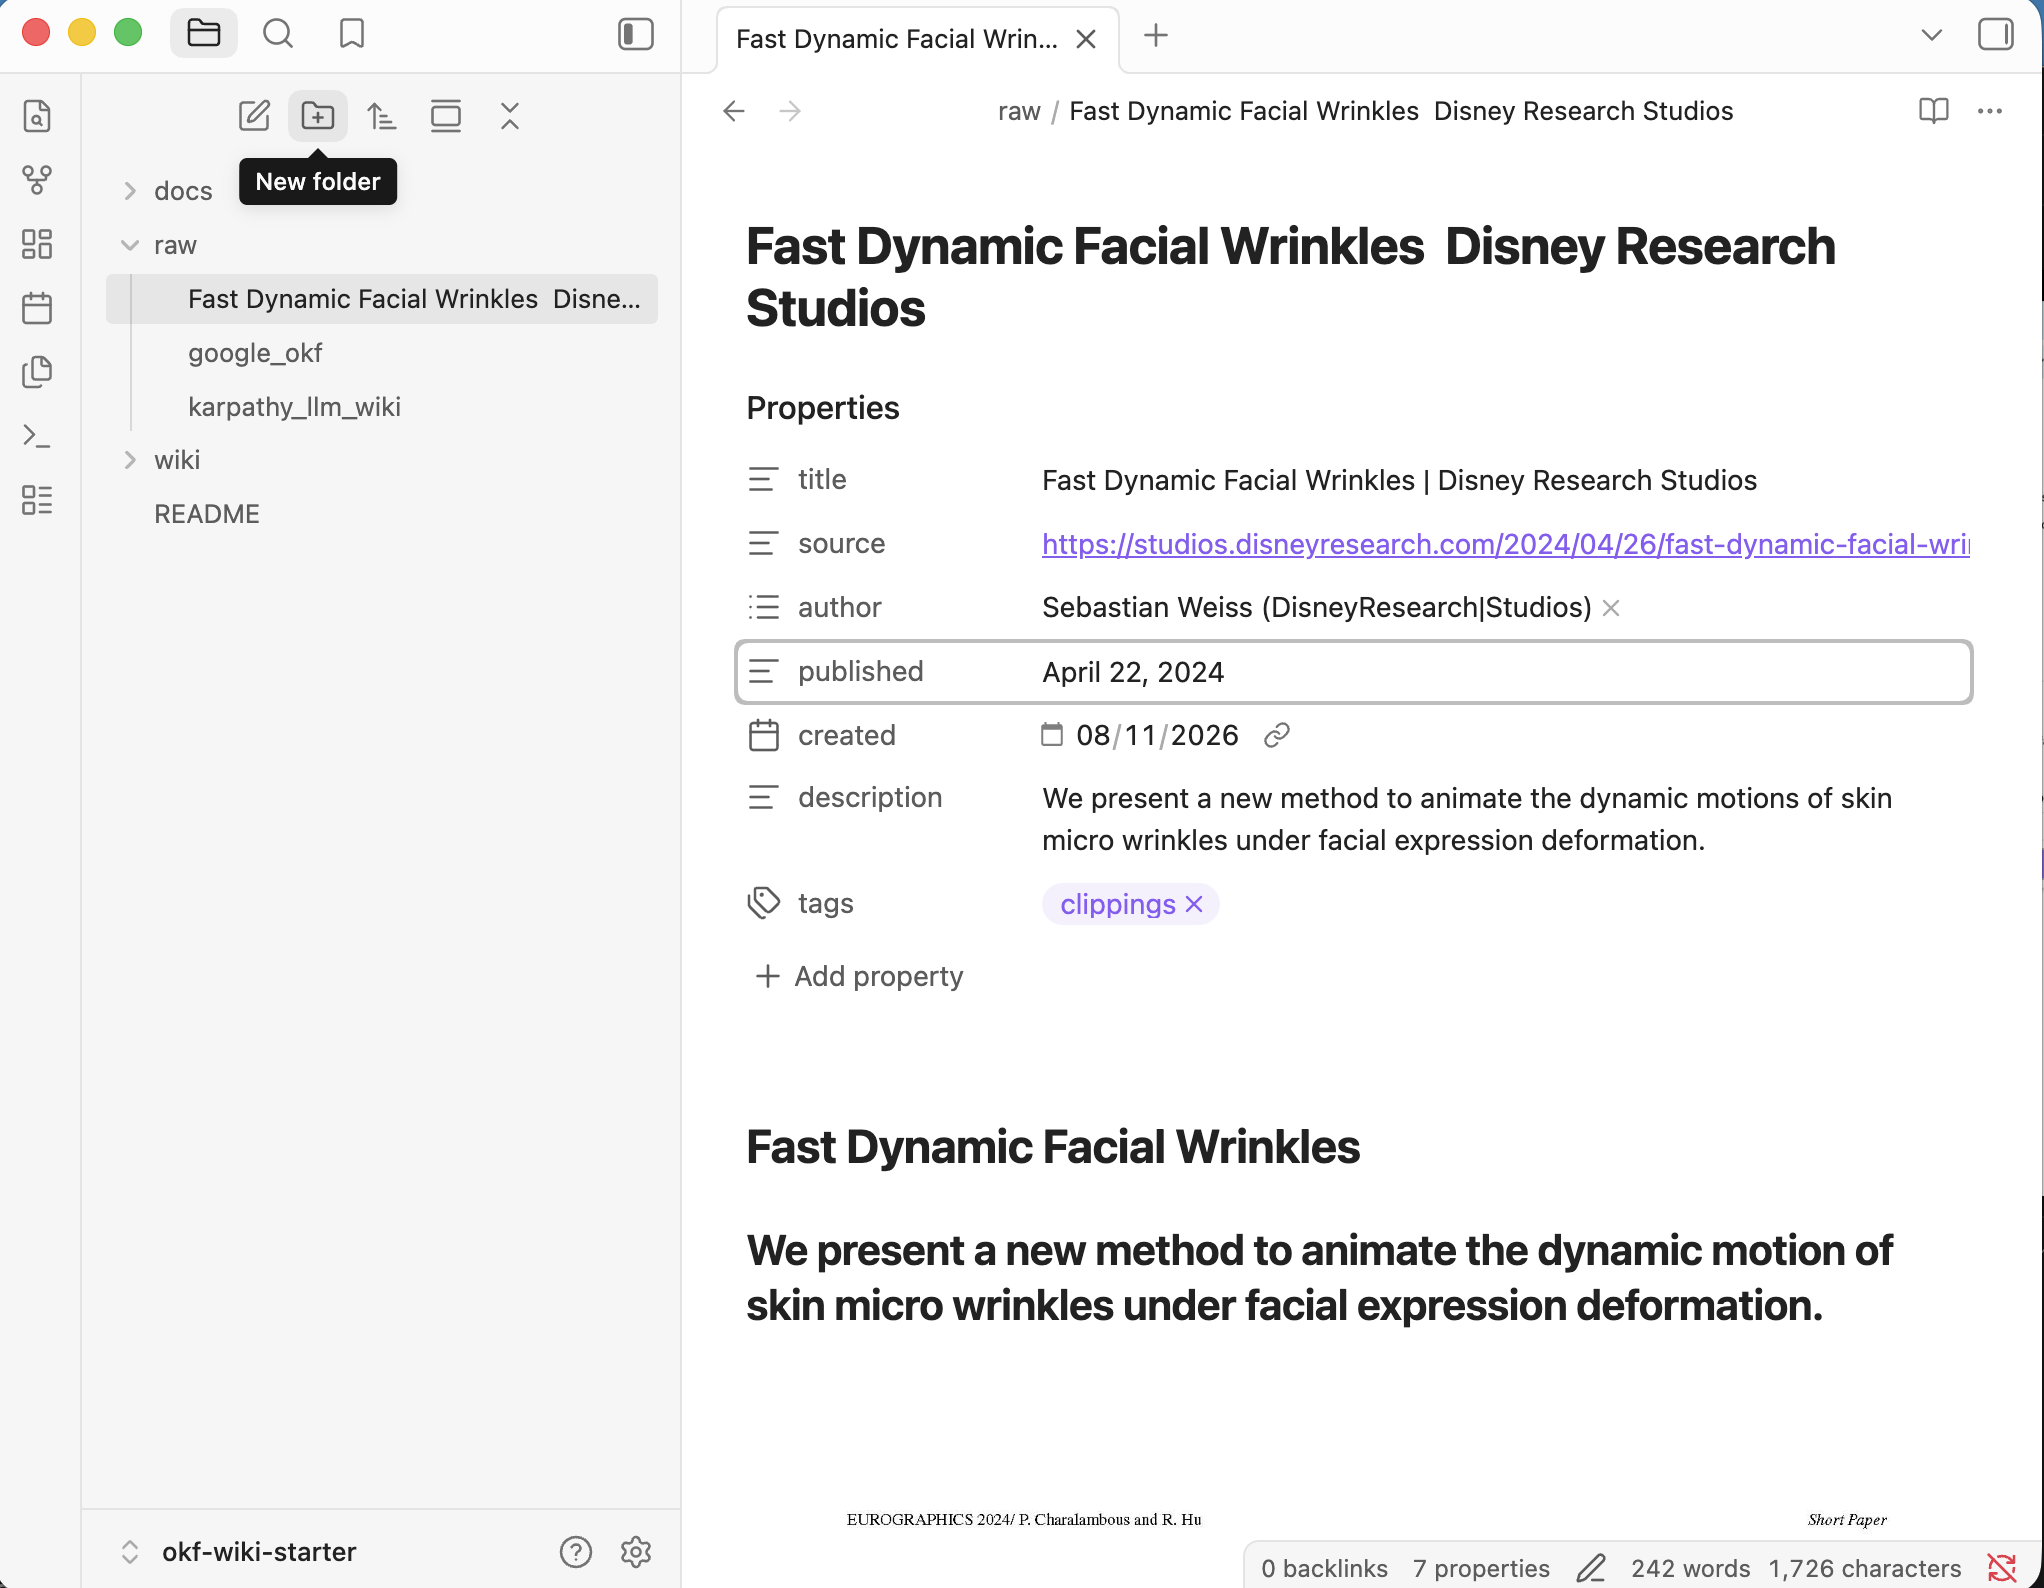Open more options menu
The height and width of the screenshot is (1588, 2044).
pyautogui.click(x=1990, y=111)
